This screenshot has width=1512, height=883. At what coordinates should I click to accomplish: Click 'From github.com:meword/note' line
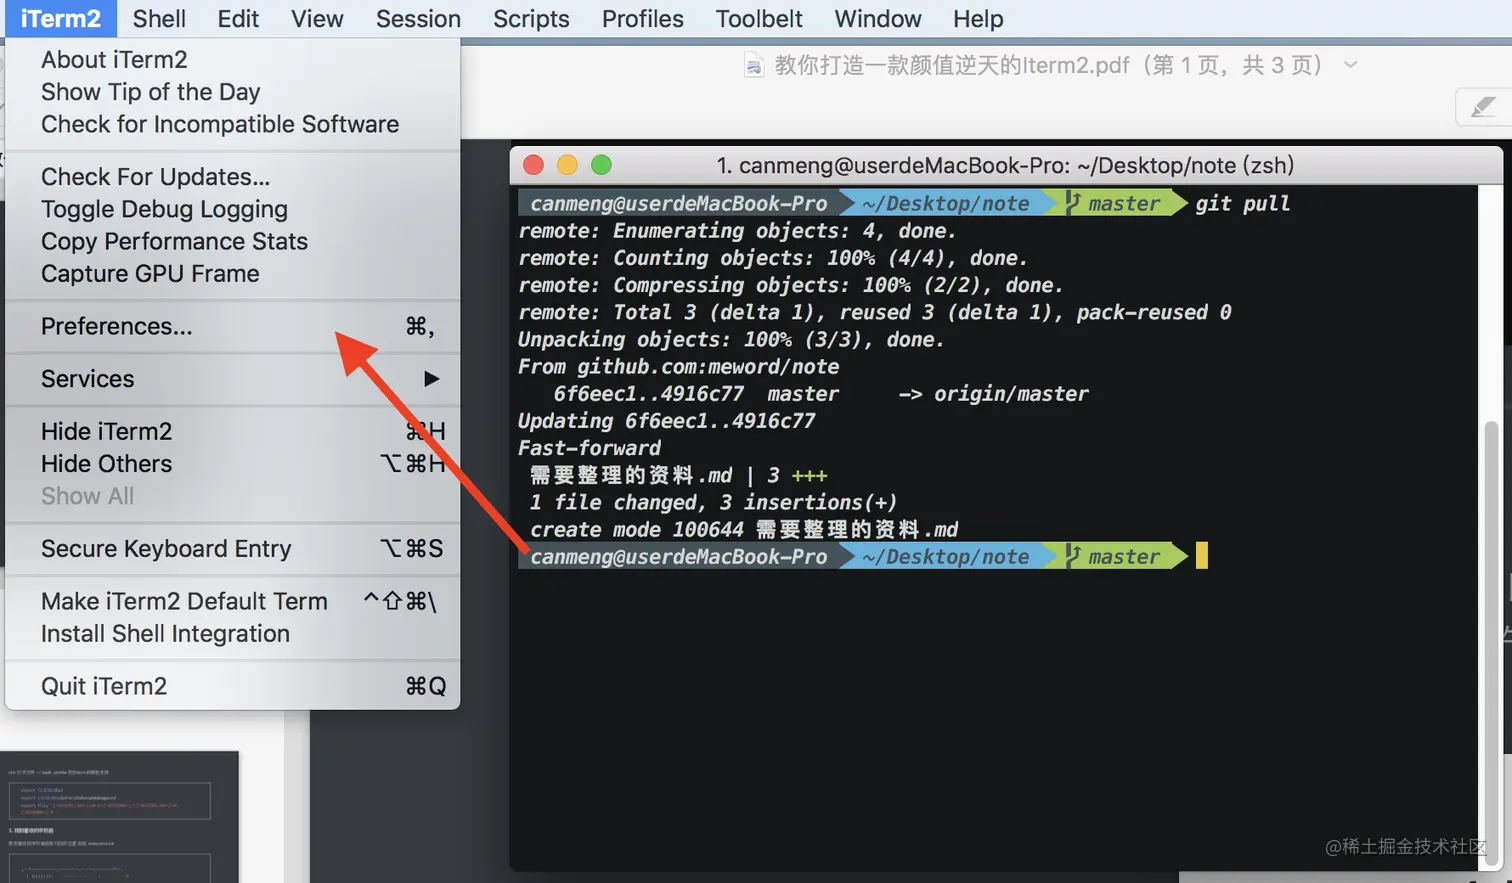[678, 367]
